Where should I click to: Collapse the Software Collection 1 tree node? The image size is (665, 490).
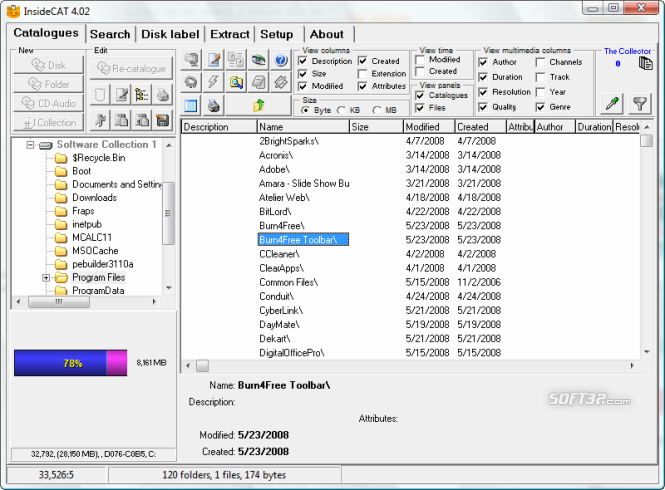tap(29, 145)
